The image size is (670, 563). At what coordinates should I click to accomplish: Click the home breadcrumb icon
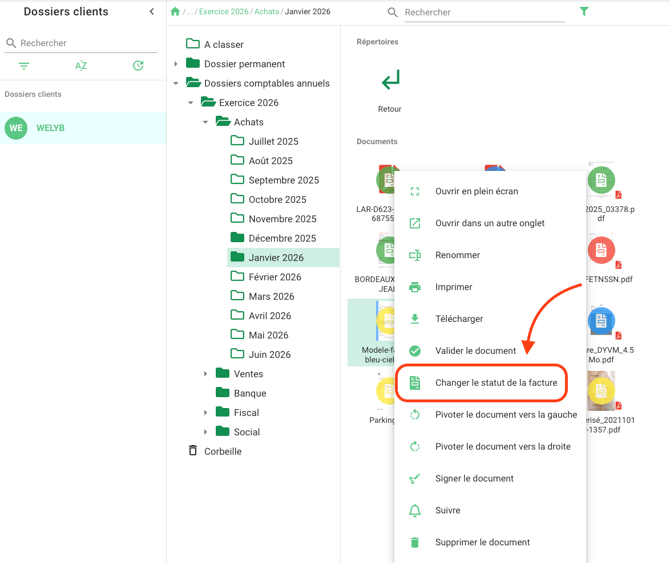pyautogui.click(x=175, y=12)
